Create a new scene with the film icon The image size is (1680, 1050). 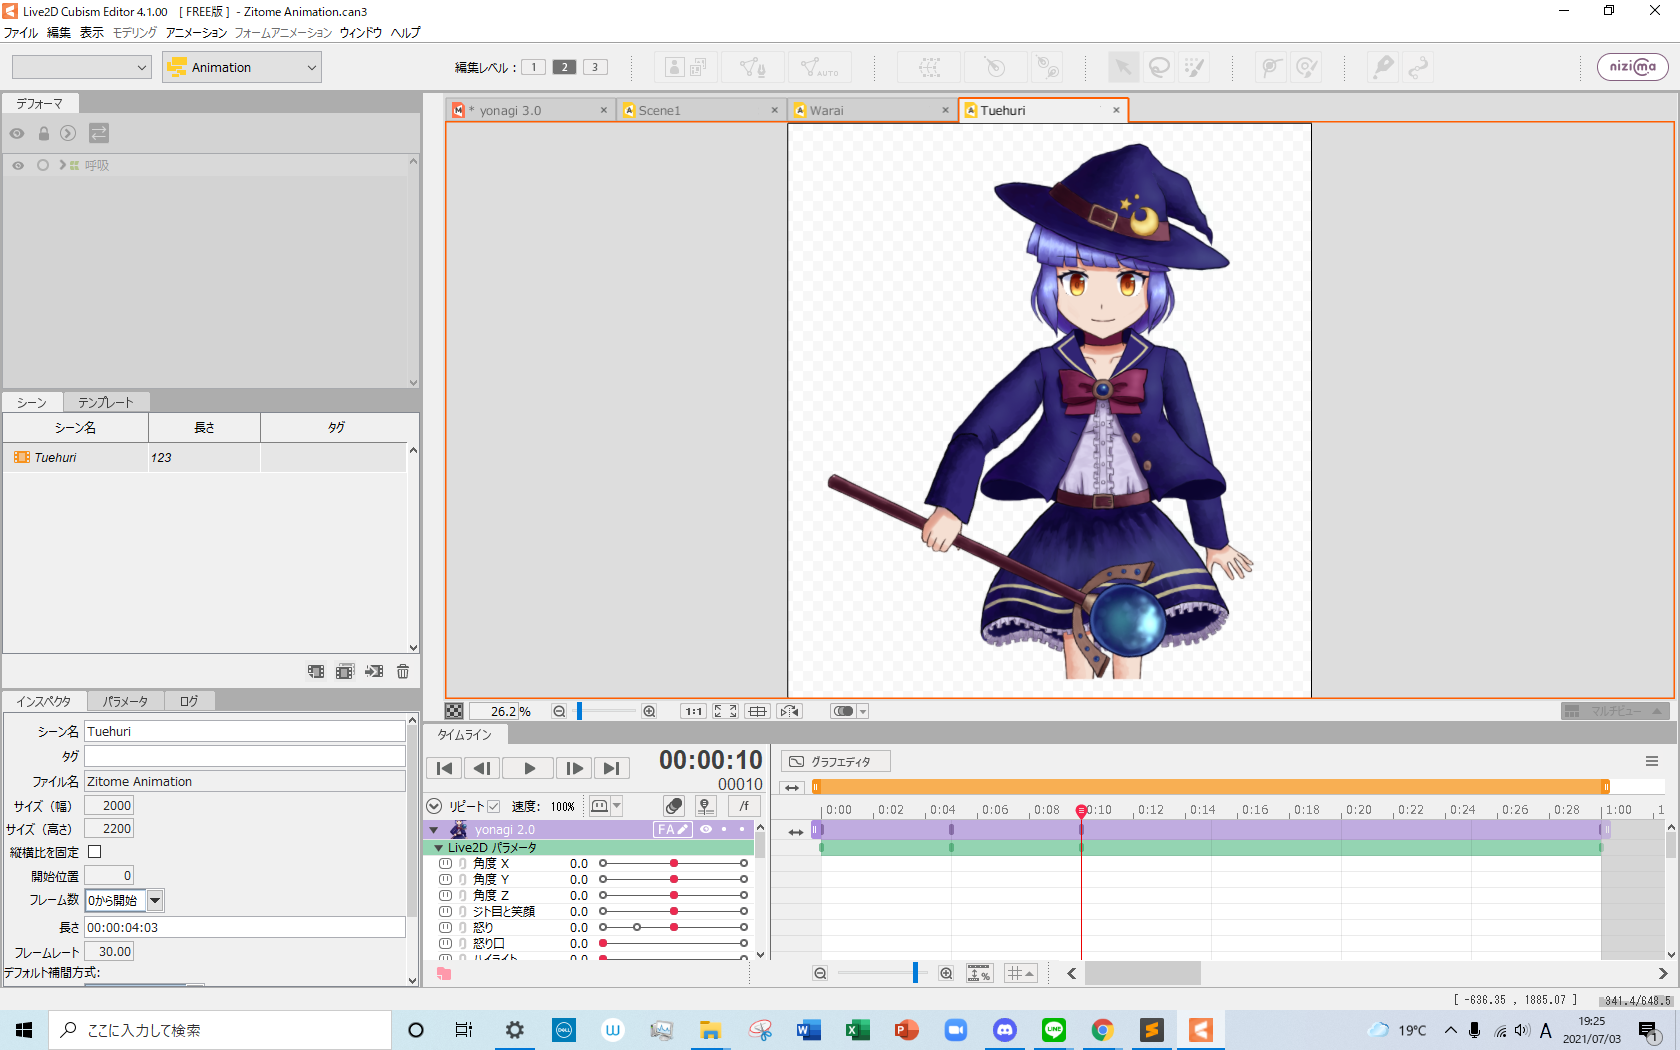(316, 671)
